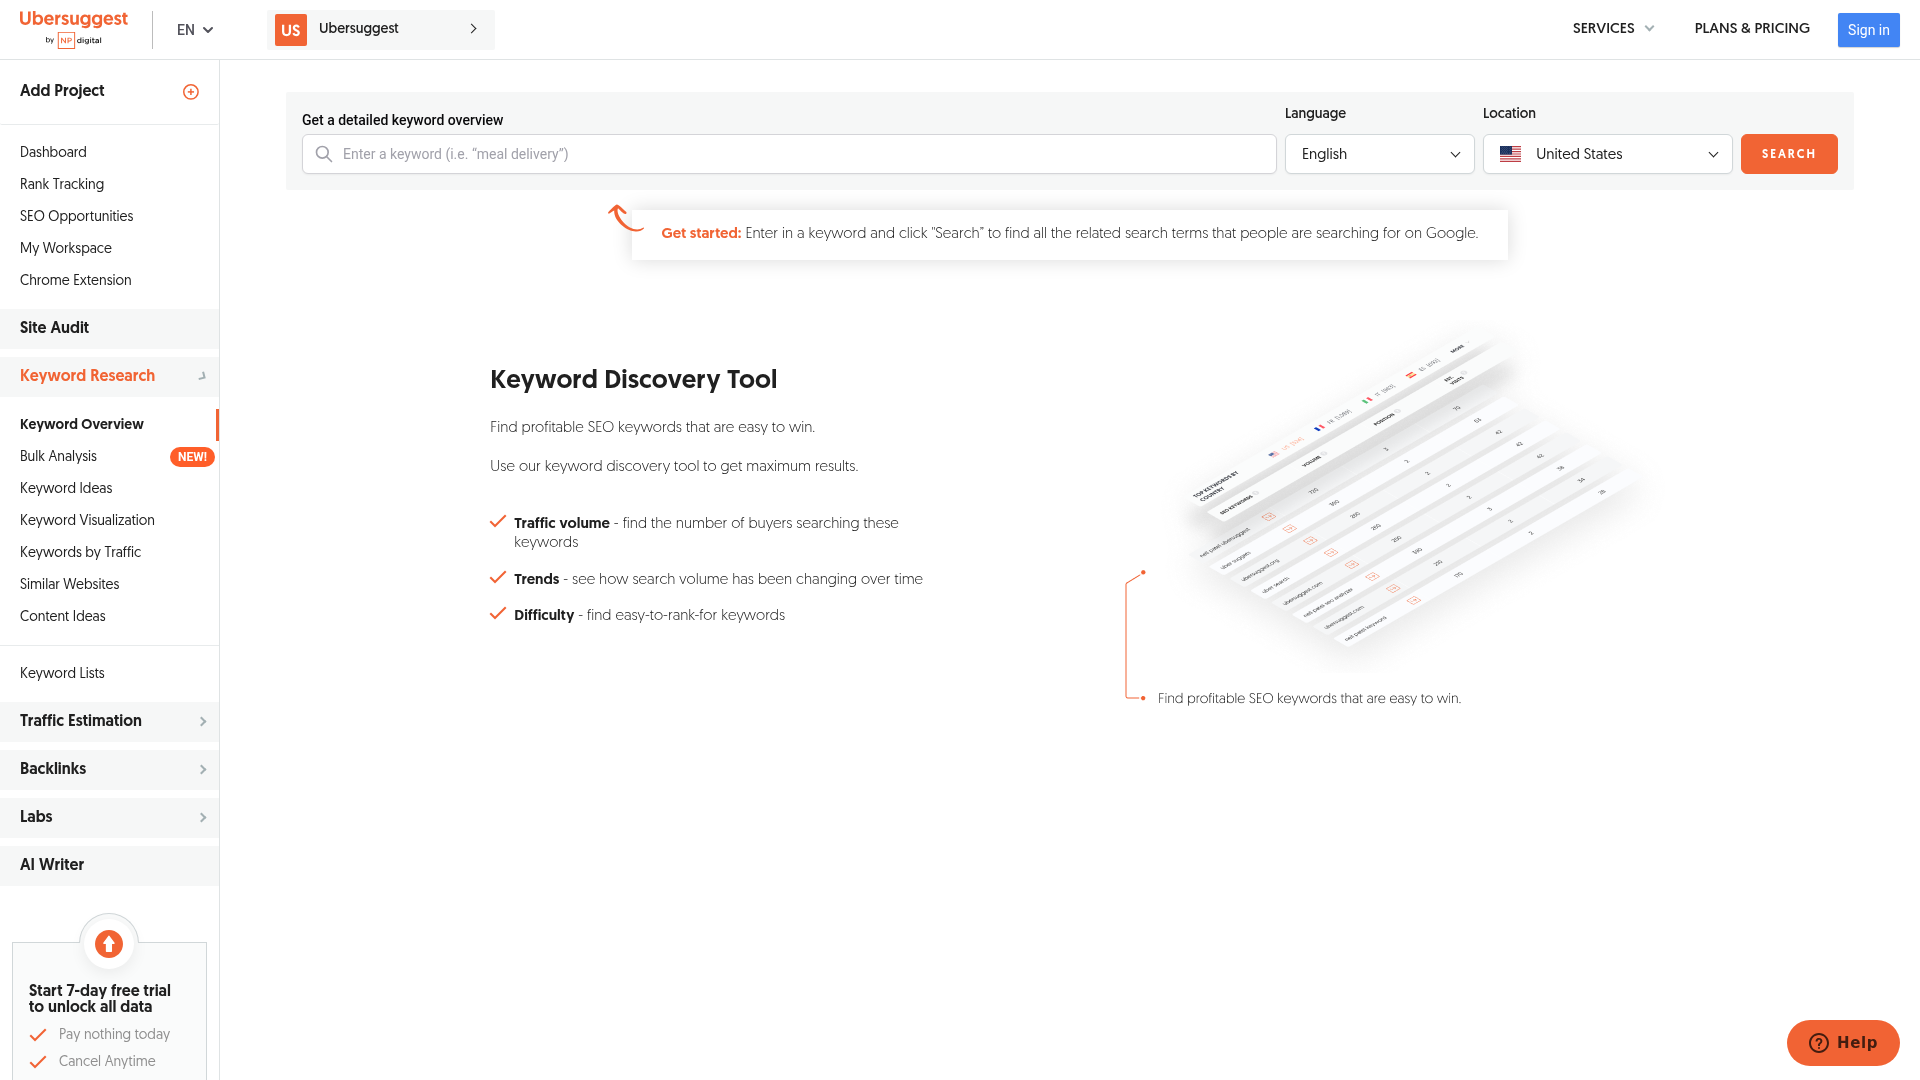Click the Start 7-day free trial heading
This screenshot has height=1080, width=1920.
click(99, 999)
